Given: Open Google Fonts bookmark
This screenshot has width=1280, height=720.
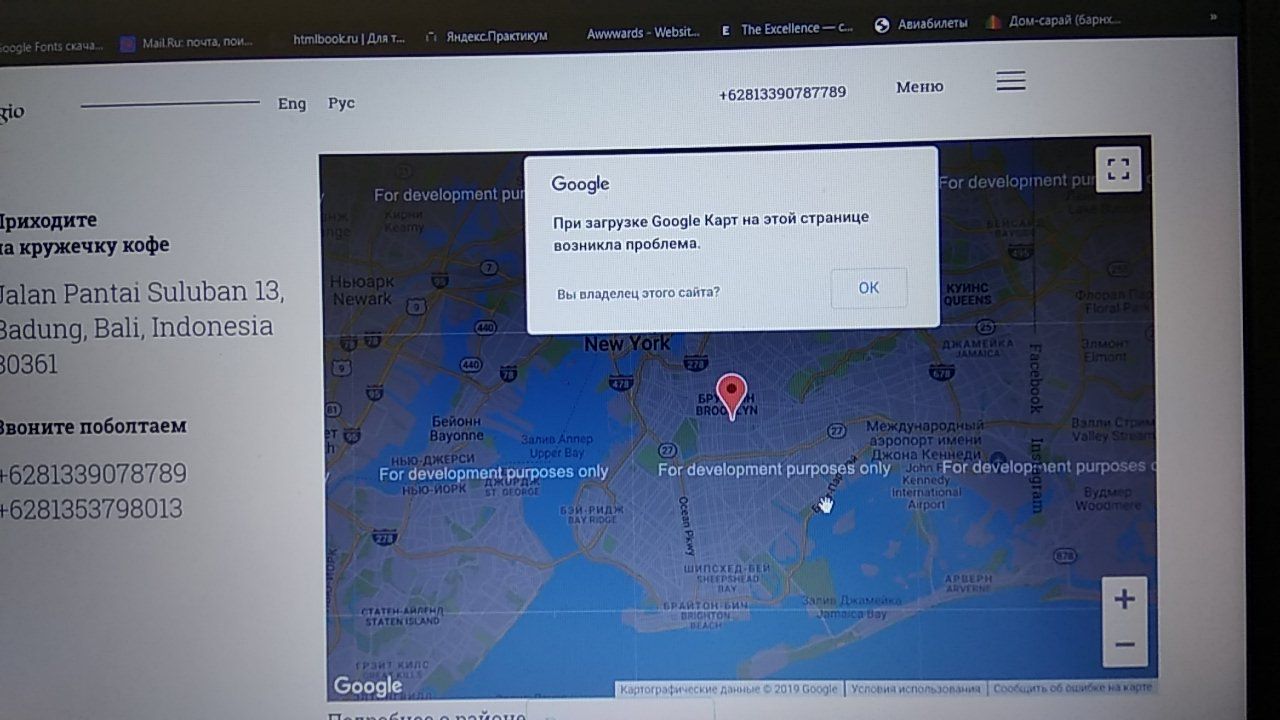Looking at the screenshot, I should tap(50, 46).
